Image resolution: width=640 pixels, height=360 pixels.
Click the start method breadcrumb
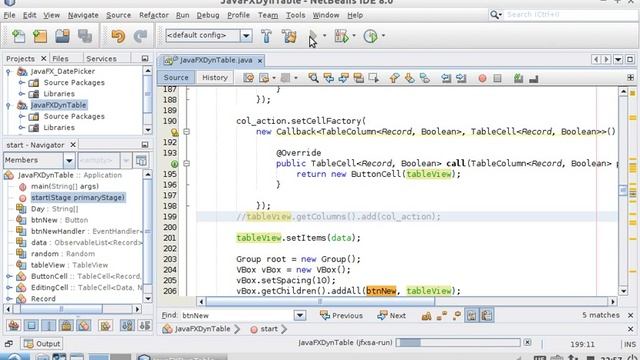264,329
